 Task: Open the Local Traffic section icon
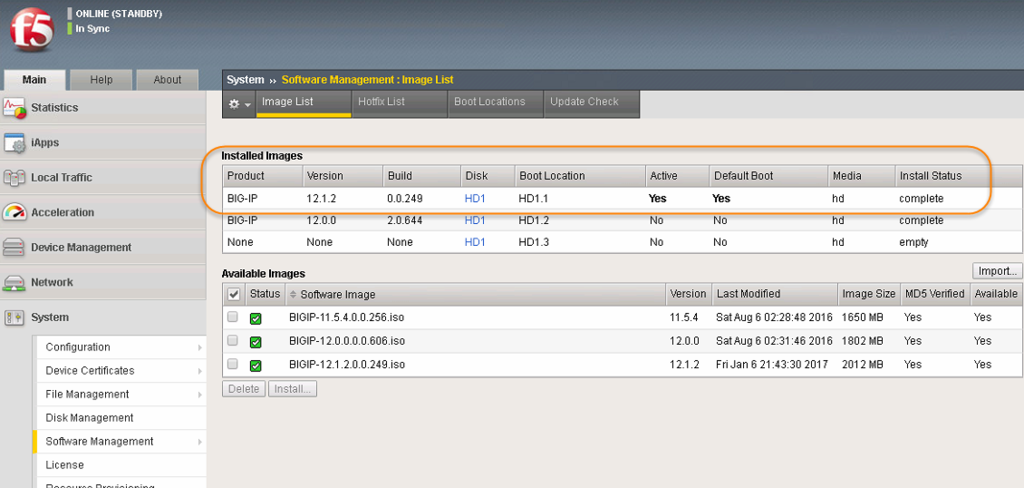pos(14,178)
